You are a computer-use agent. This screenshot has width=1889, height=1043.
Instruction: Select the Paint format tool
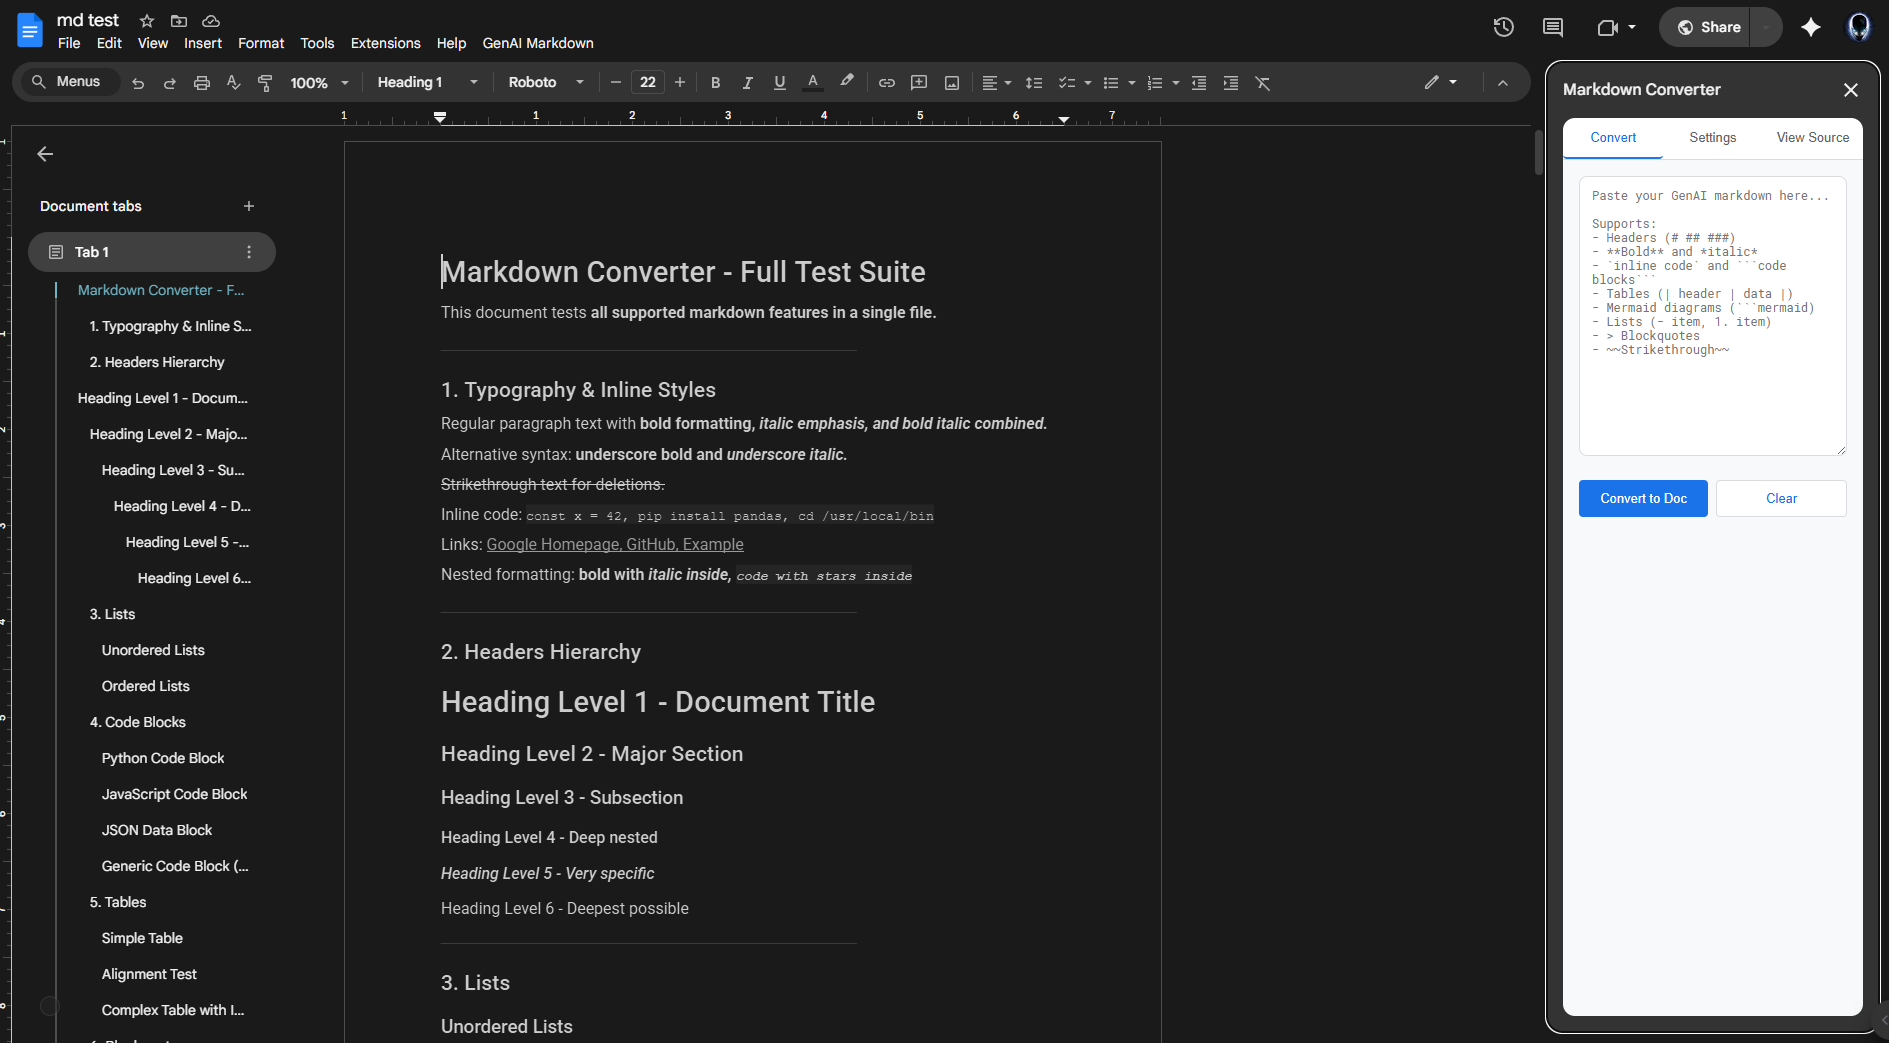coord(265,83)
